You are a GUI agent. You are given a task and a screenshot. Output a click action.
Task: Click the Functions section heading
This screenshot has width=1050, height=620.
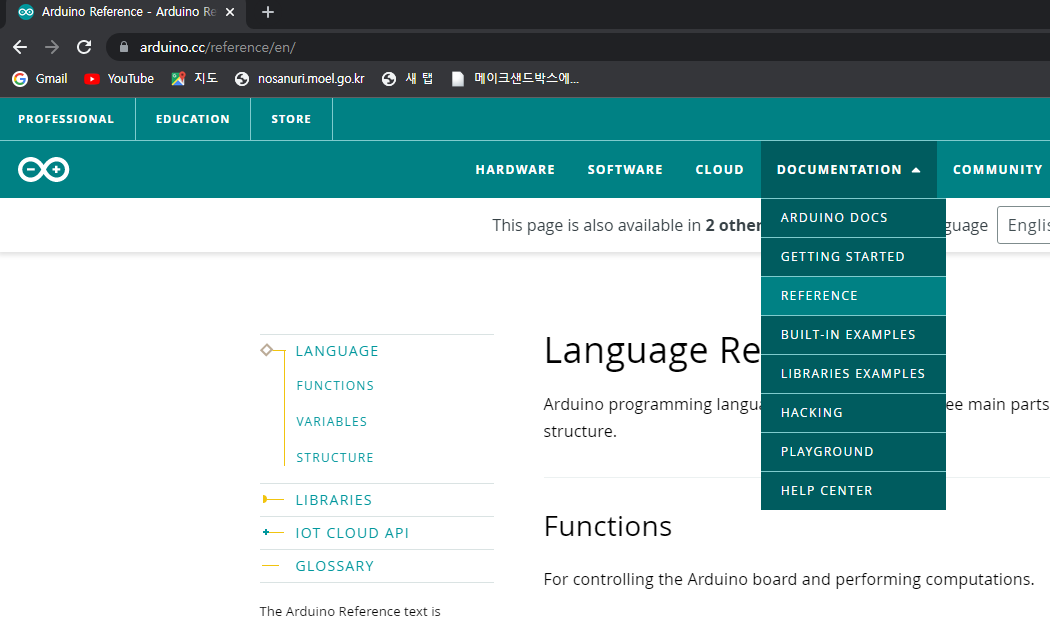pyautogui.click(x=607, y=526)
